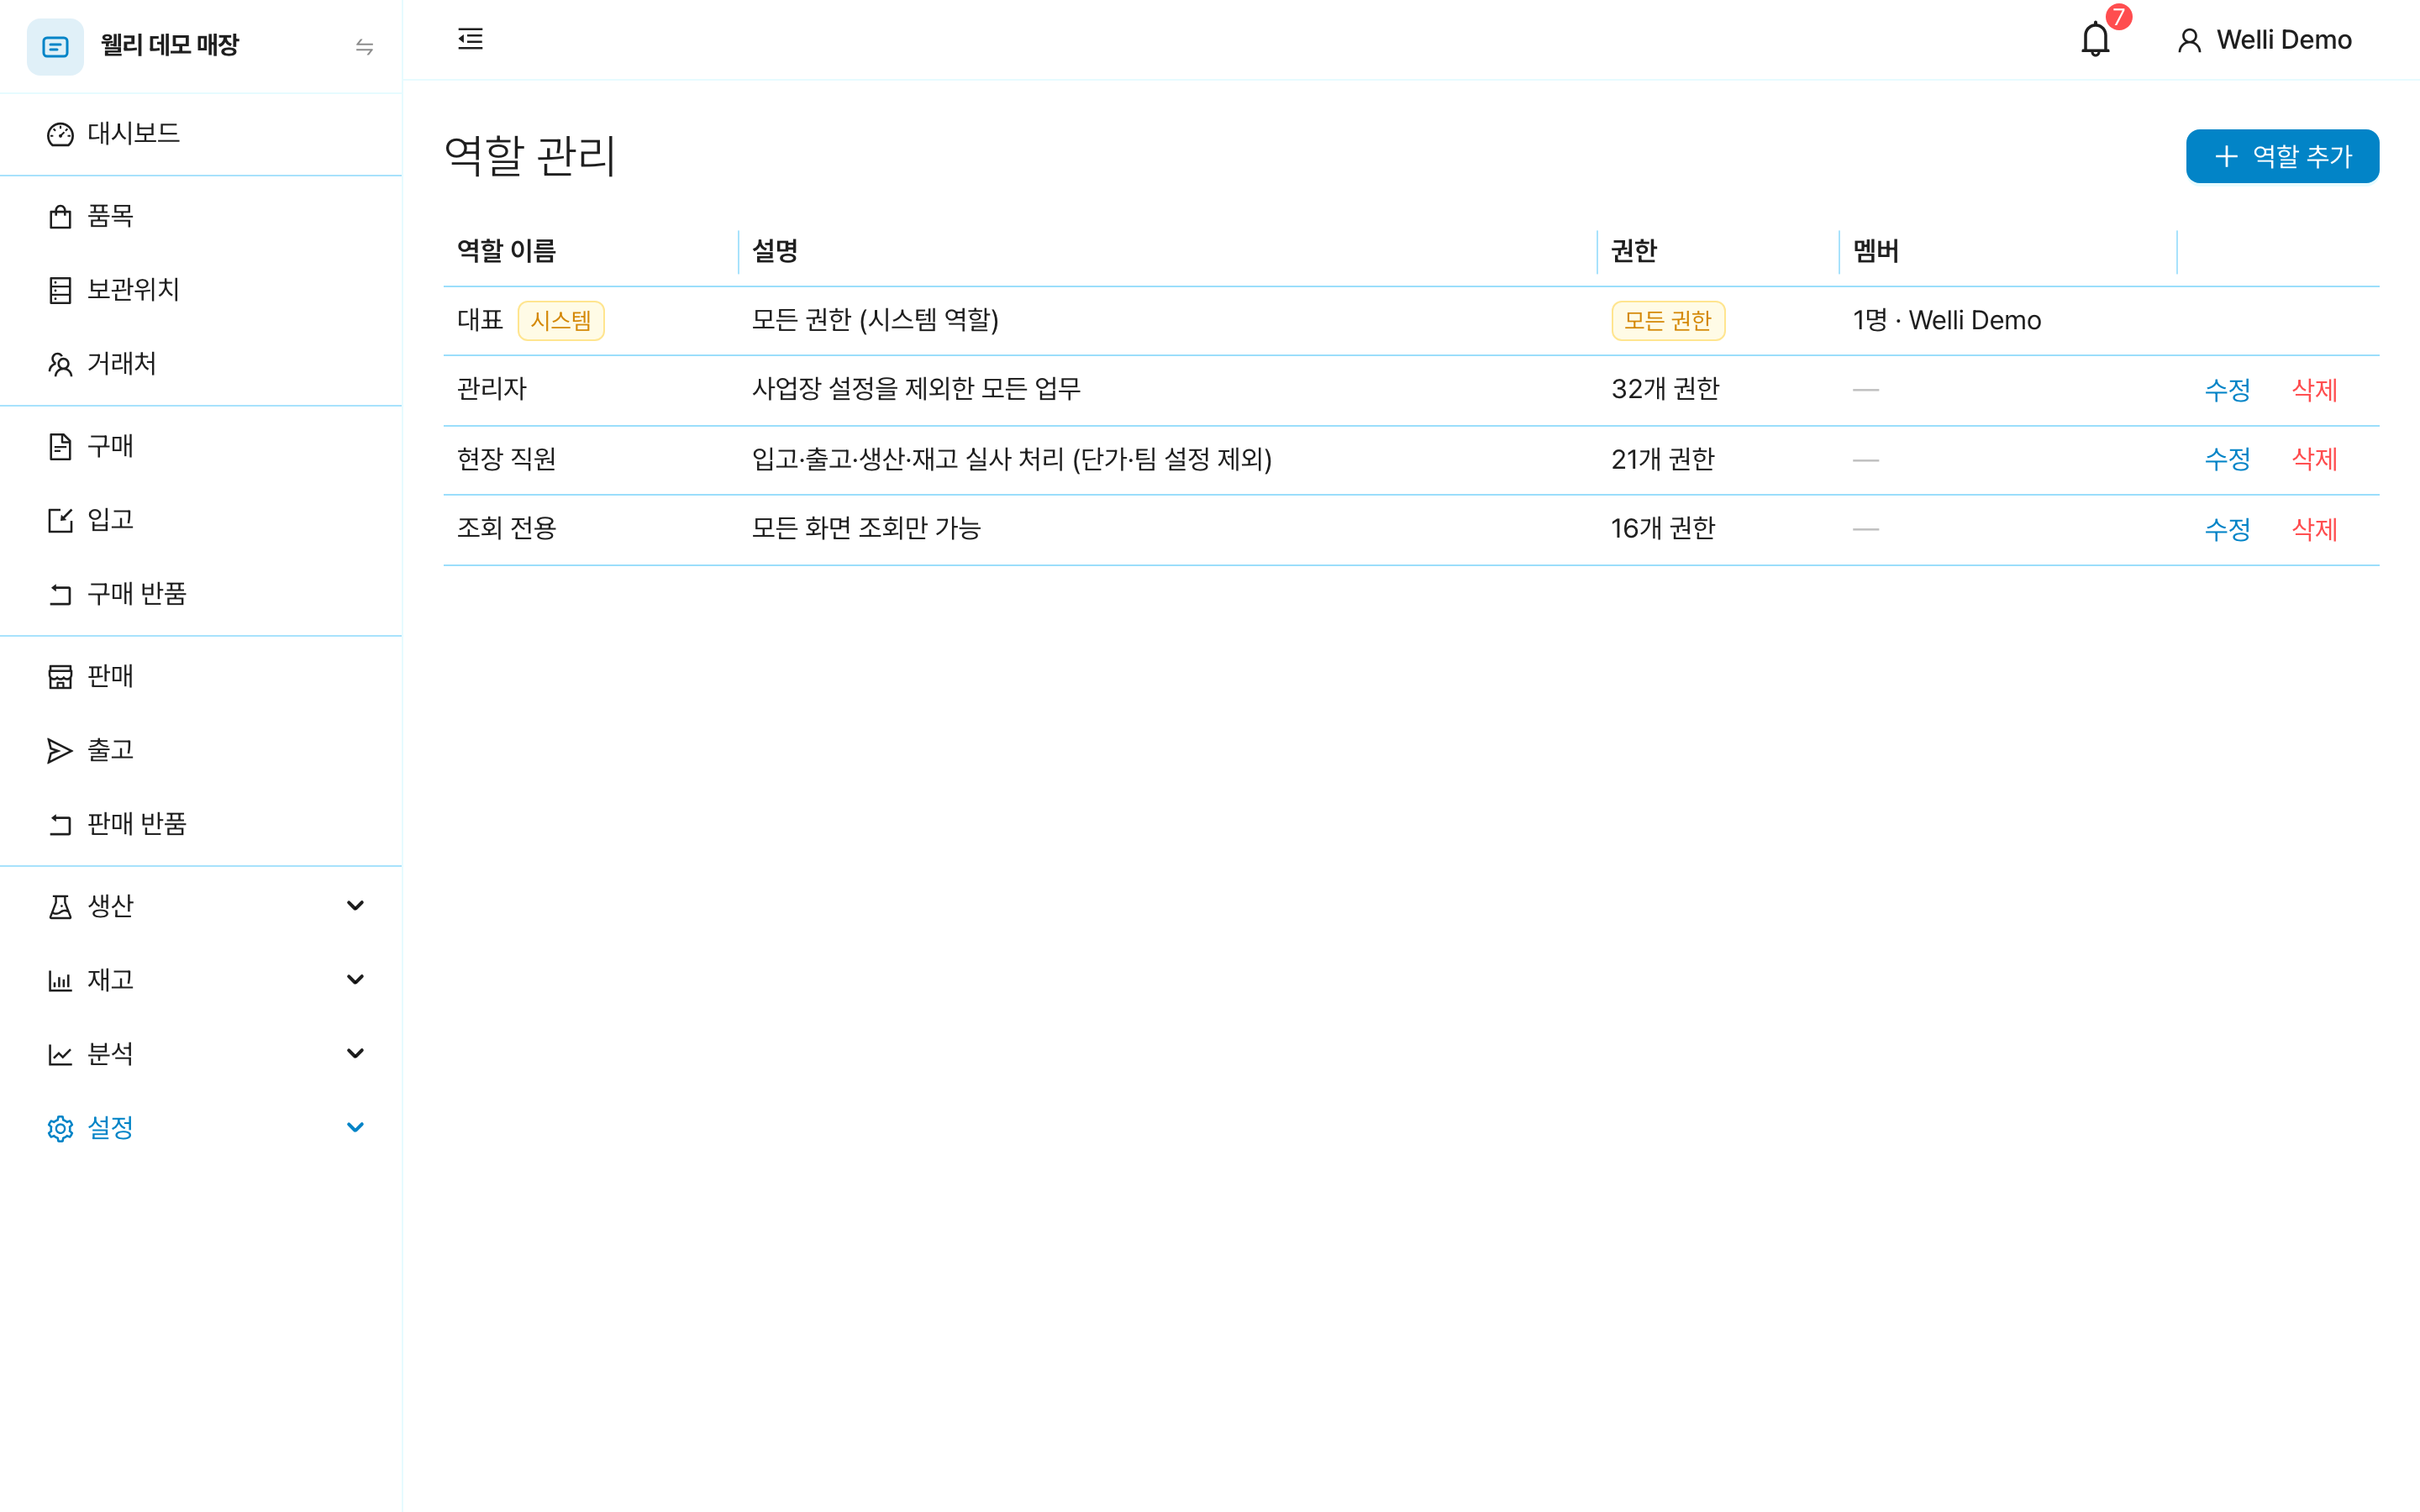Click the 조회 전용 role name

coord(507,528)
